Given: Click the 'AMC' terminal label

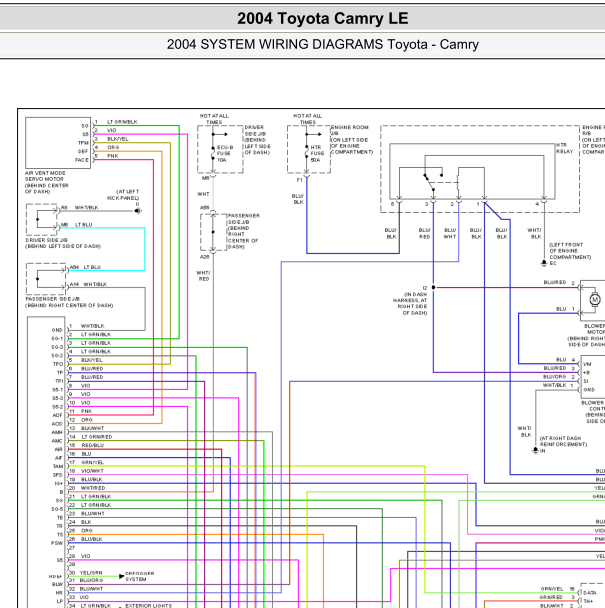Looking at the screenshot, I should point(57,441).
